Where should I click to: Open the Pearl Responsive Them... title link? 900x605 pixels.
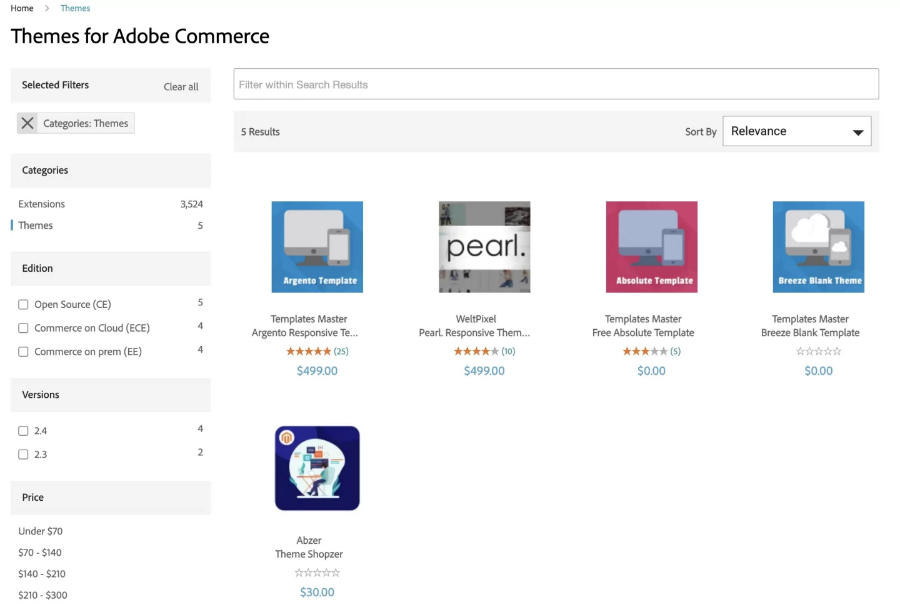(474, 332)
